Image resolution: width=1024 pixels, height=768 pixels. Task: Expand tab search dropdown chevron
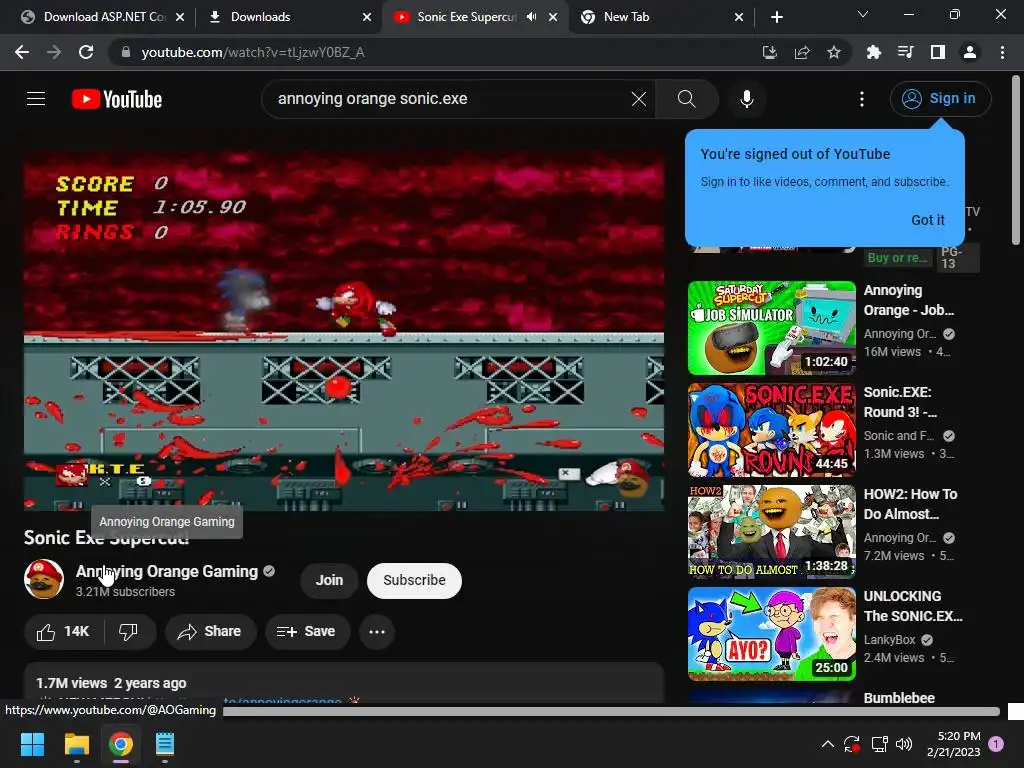click(x=863, y=14)
